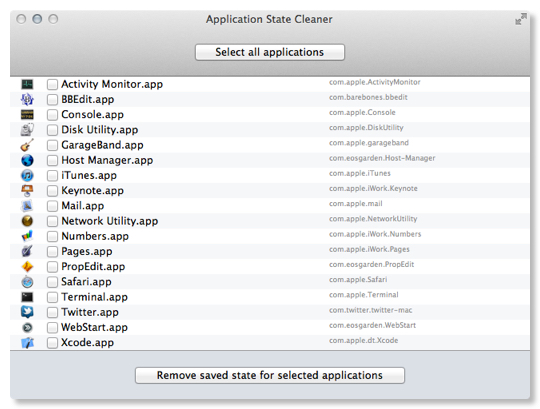Click com.eosgarden.Host-Manager identifier text
Image resolution: width=540 pixels, height=409 pixels.
click(x=382, y=158)
